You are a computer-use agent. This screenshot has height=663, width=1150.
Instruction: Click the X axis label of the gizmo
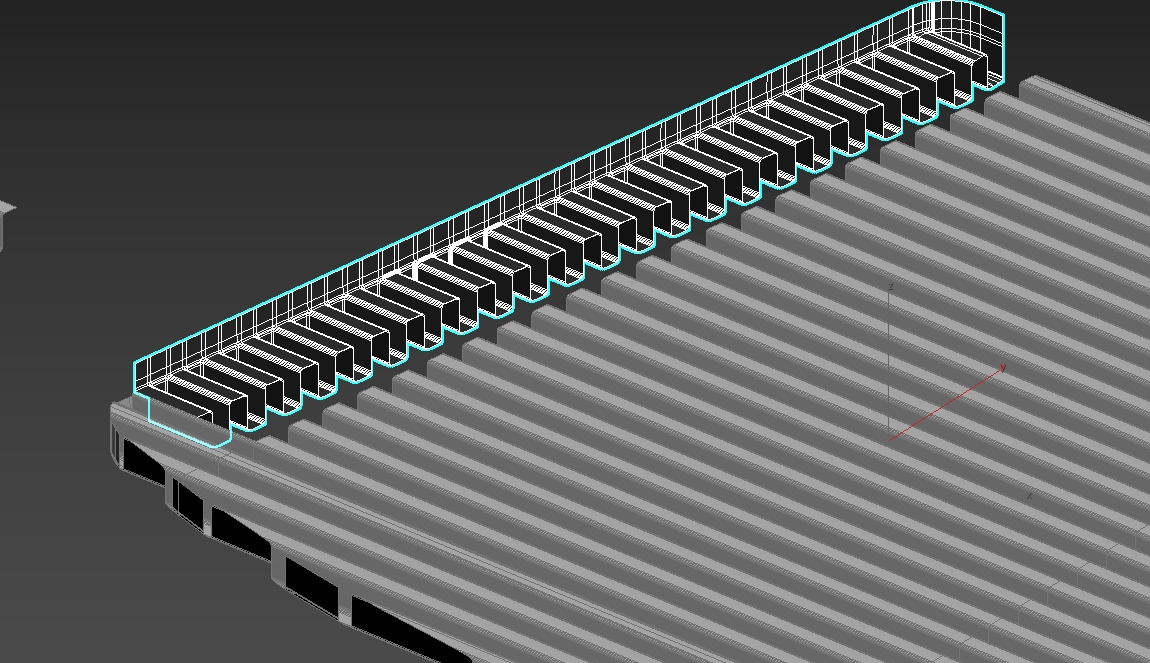pos(1030,497)
